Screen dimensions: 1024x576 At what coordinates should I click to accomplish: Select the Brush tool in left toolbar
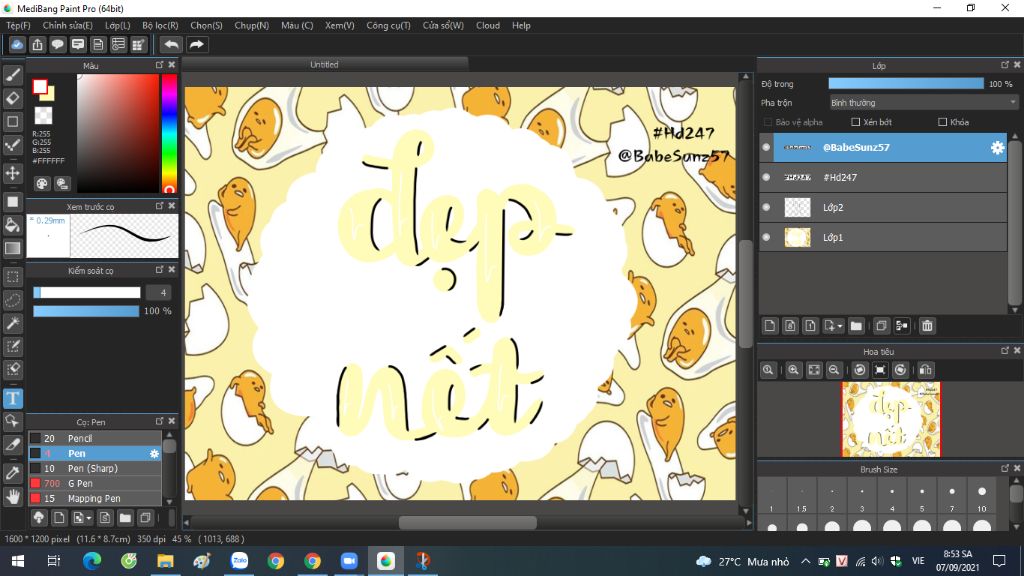click(x=12, y=76)
